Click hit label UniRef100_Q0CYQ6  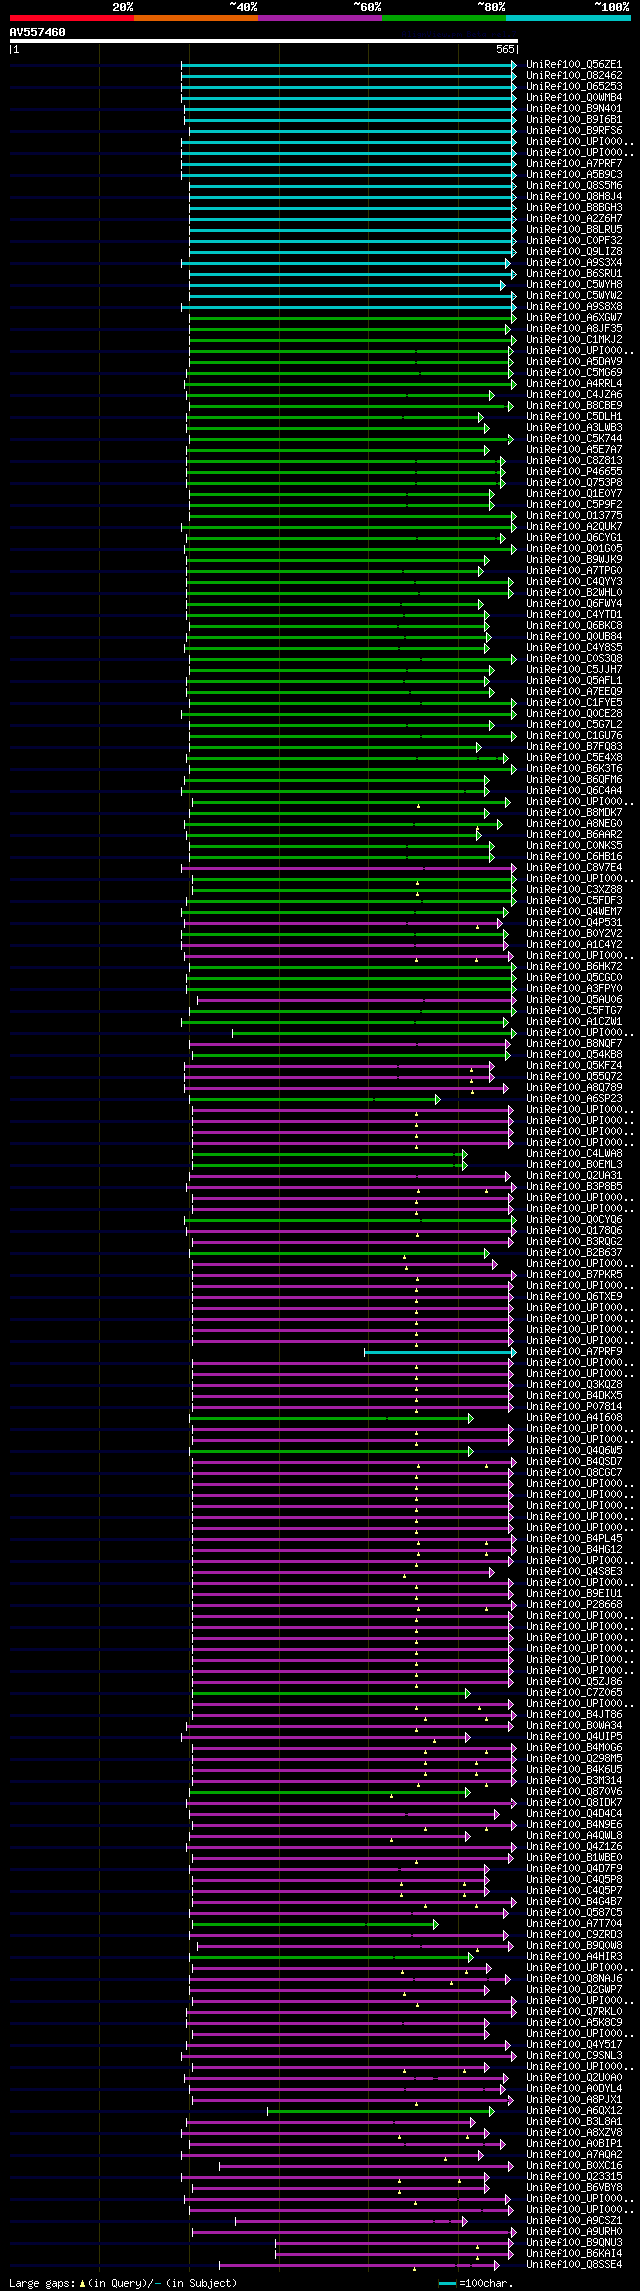pos(574,1219)
